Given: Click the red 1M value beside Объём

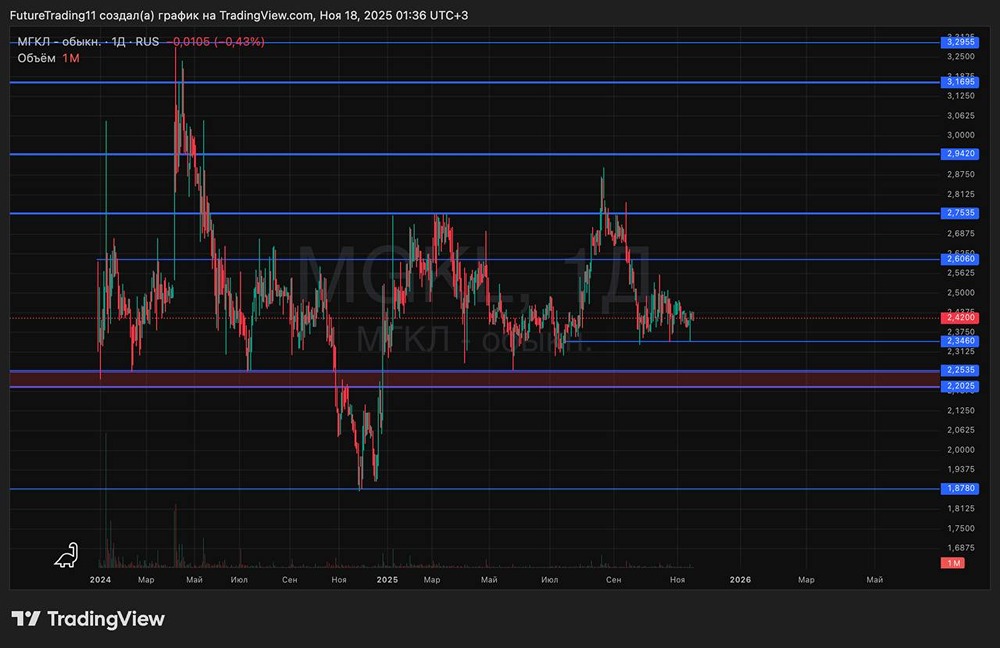Looking at the screenshot, I should coord(71,58).
